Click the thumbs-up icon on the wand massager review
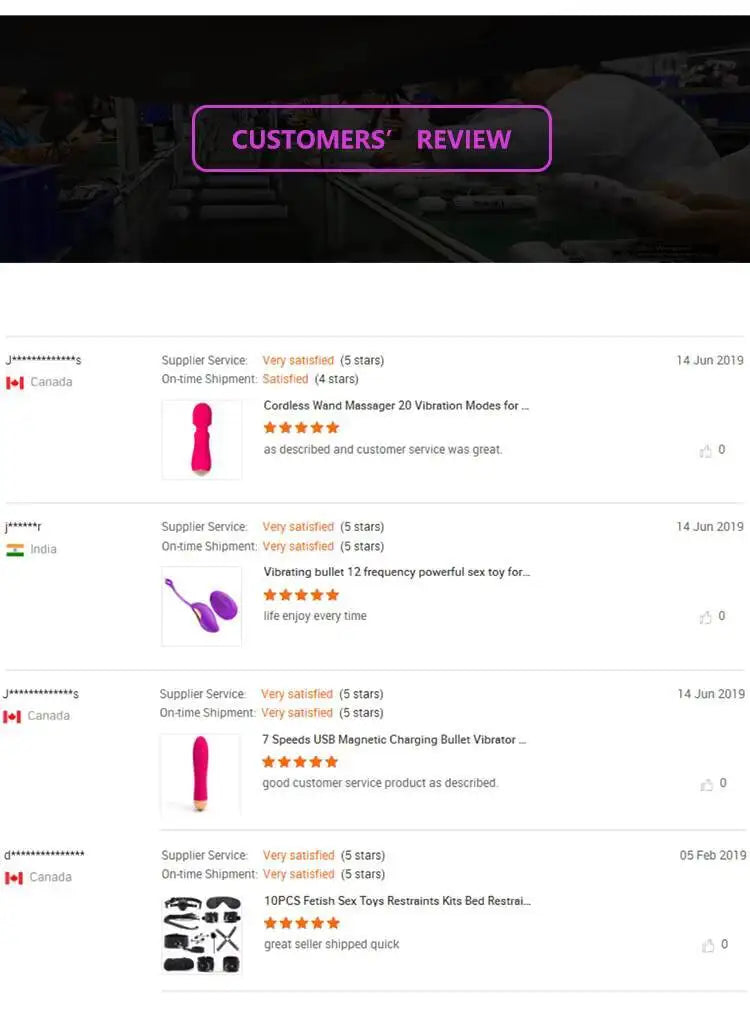The width and height of the screenshot is (750, 1016). pos(708,450)
